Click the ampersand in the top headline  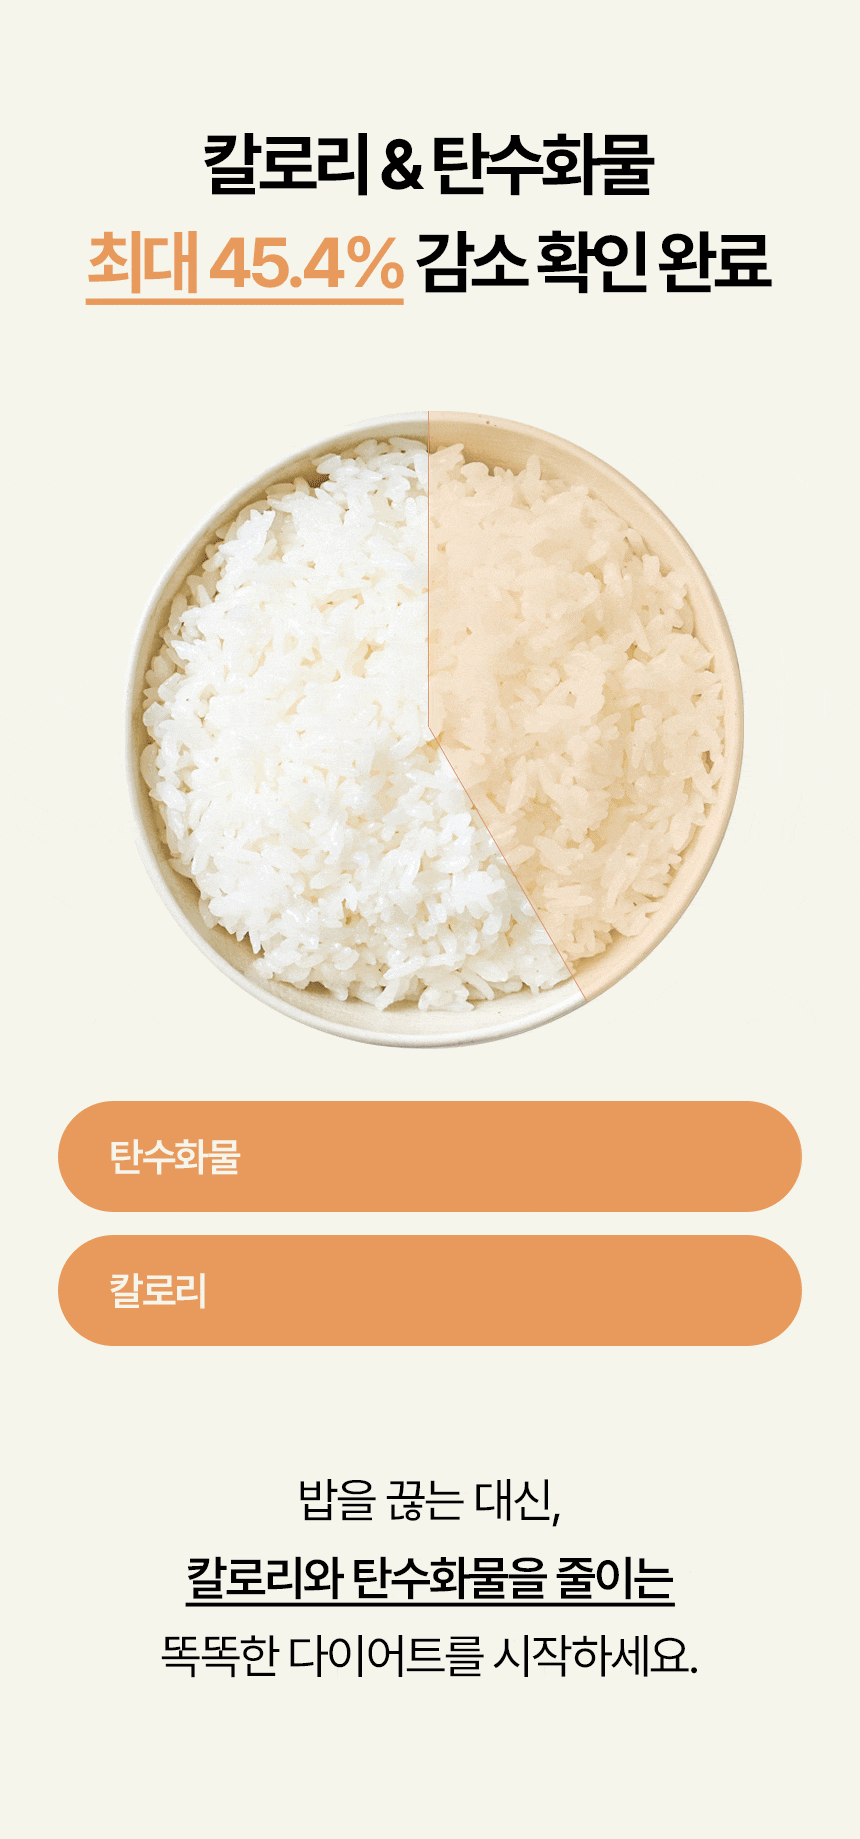coord(402,166)
